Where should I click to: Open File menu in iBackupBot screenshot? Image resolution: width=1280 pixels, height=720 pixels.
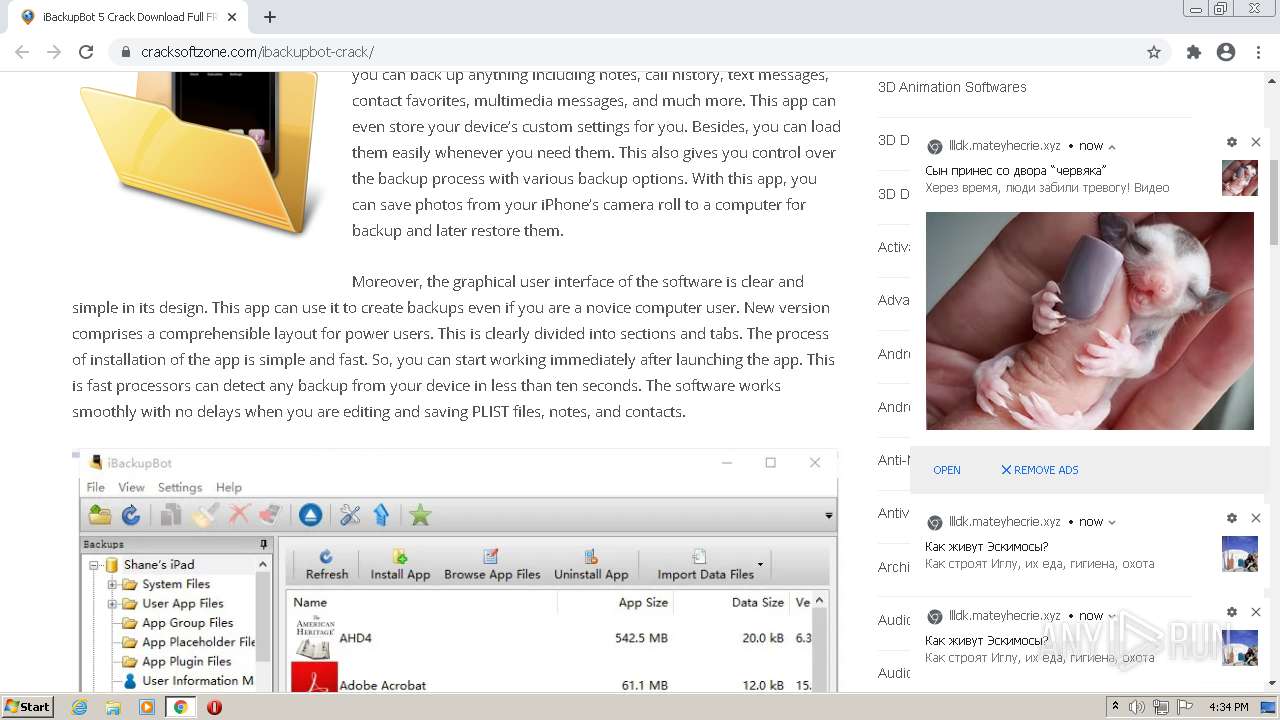[x=96, y=487]
